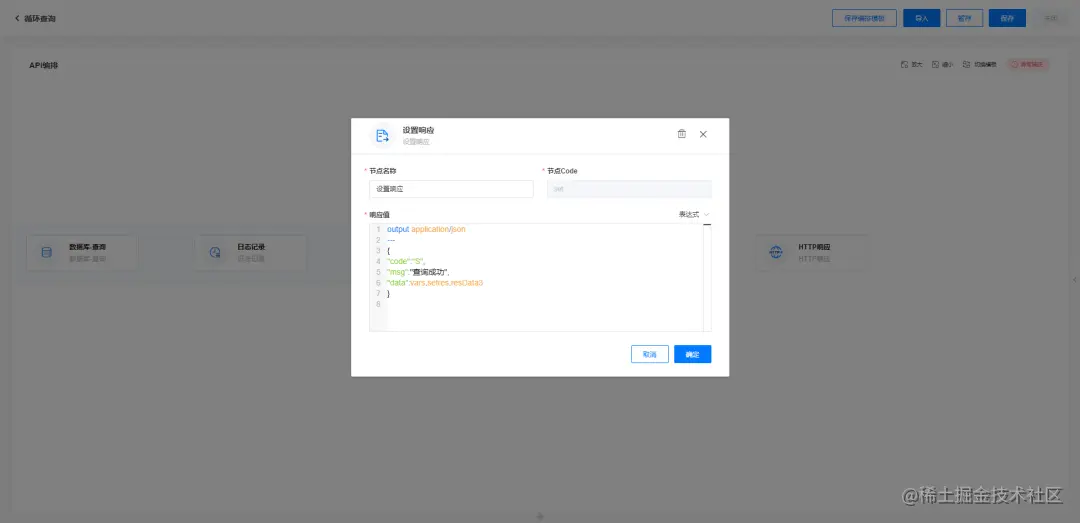Click empty line 8 in the editor
The image size is (1080, 523).
pyautogui.click(x=544, y=304)
